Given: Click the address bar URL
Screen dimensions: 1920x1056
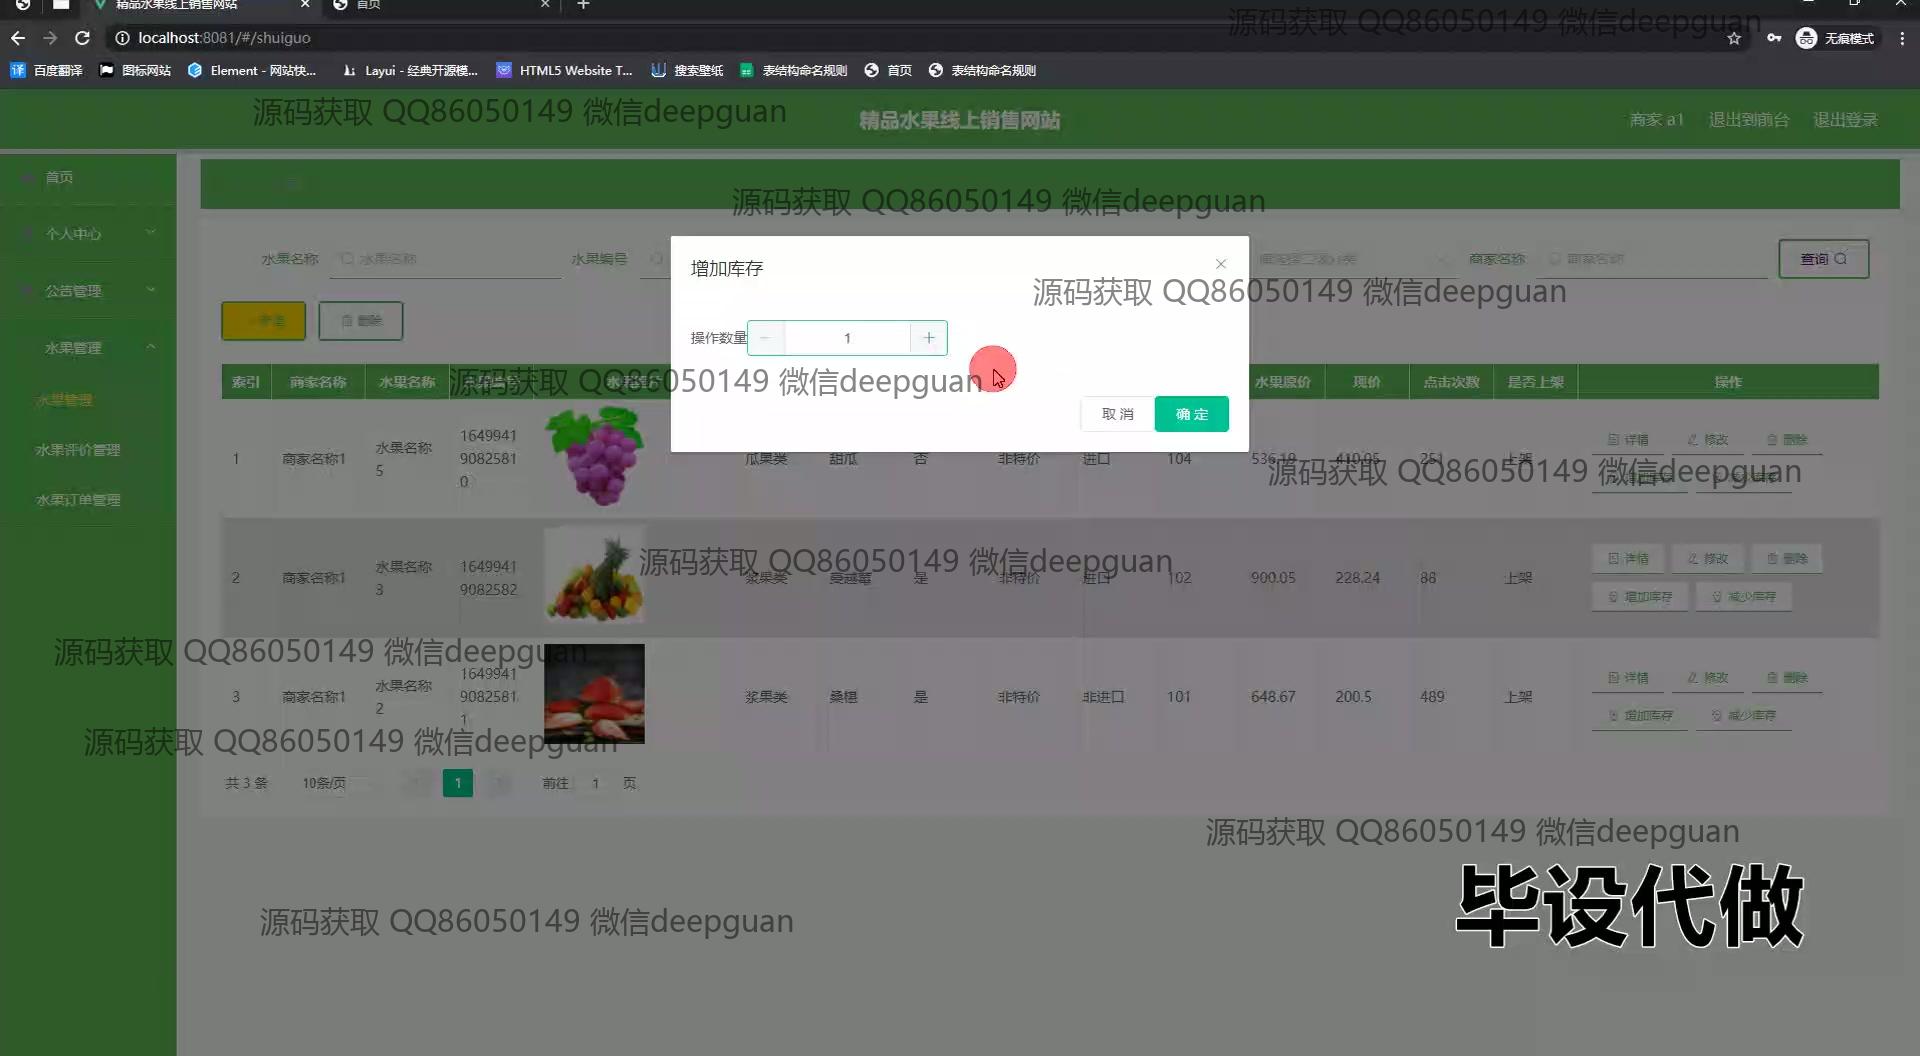Looking at the screenshot, I should (224, 38).
